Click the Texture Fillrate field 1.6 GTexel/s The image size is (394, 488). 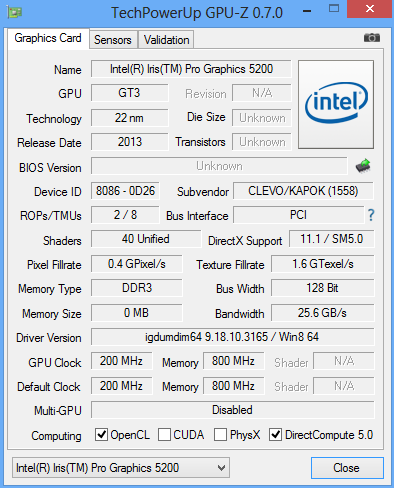(323, 264)
